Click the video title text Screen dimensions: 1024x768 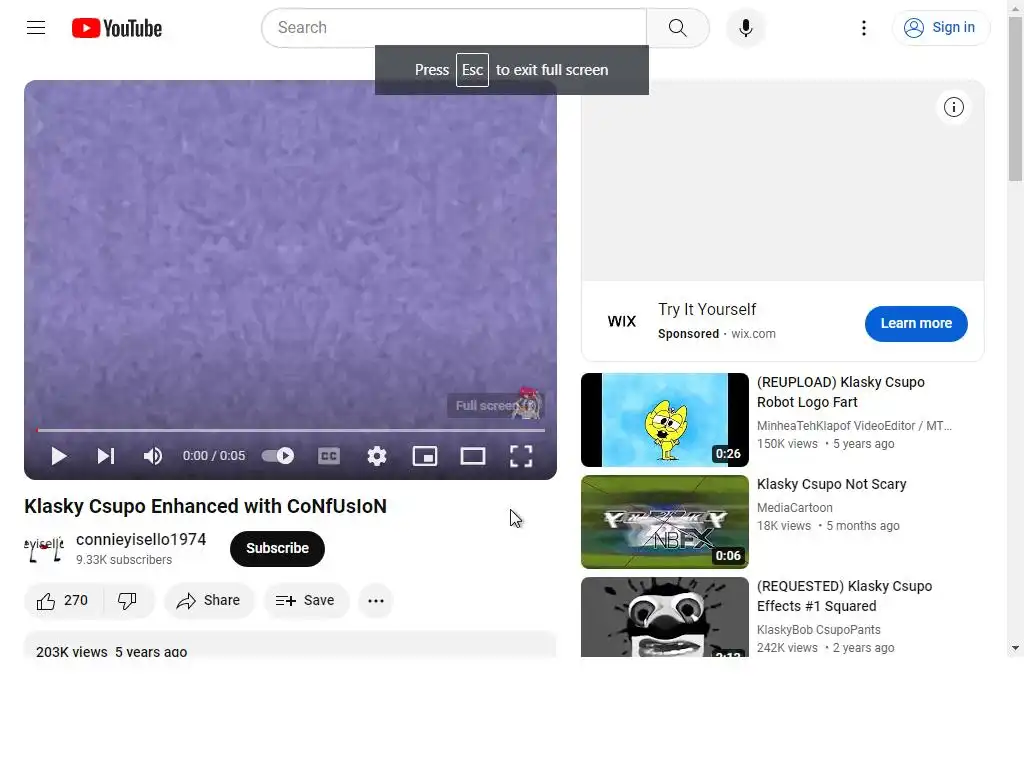[206, 506]
